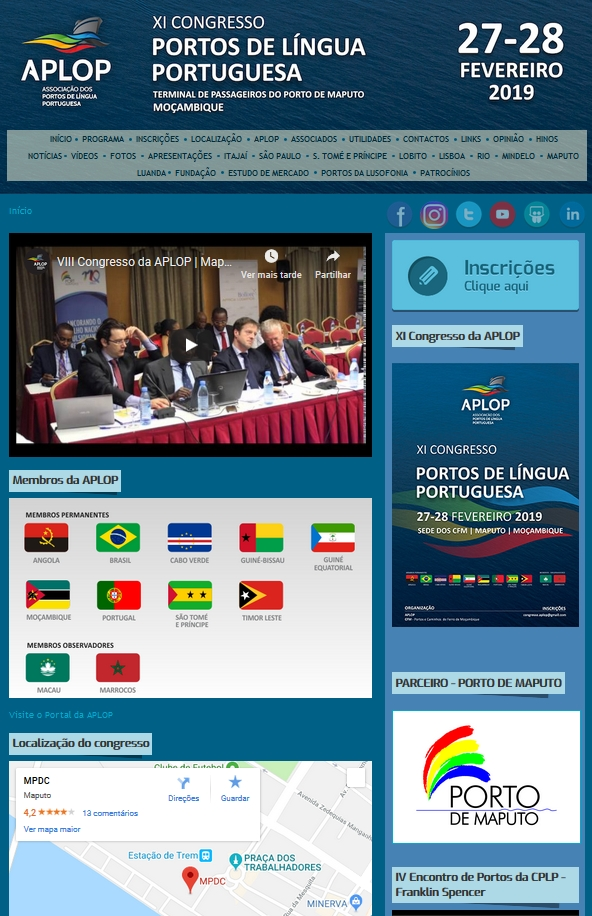
Task: Click PARCEIRO - PORTO DE MAPUTO heading
Action: [478, 683]
